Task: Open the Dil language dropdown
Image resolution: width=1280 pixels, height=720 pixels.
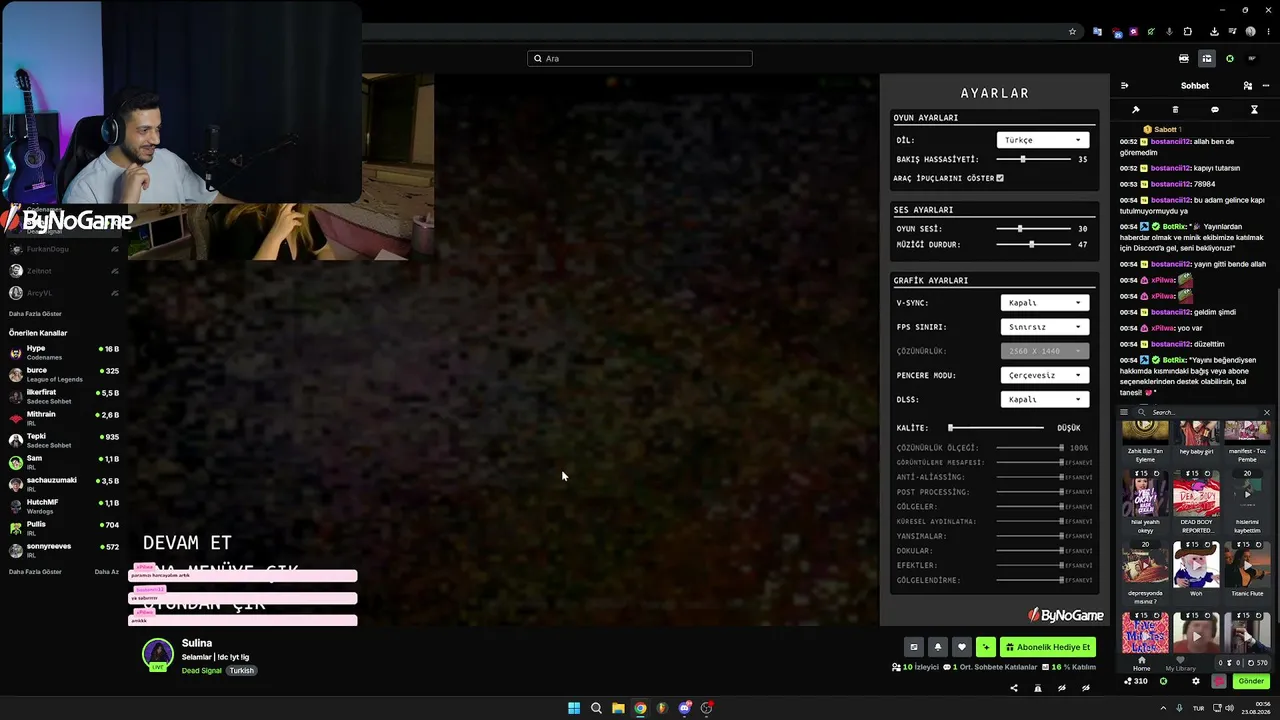Action: [x=1042, y=140]
